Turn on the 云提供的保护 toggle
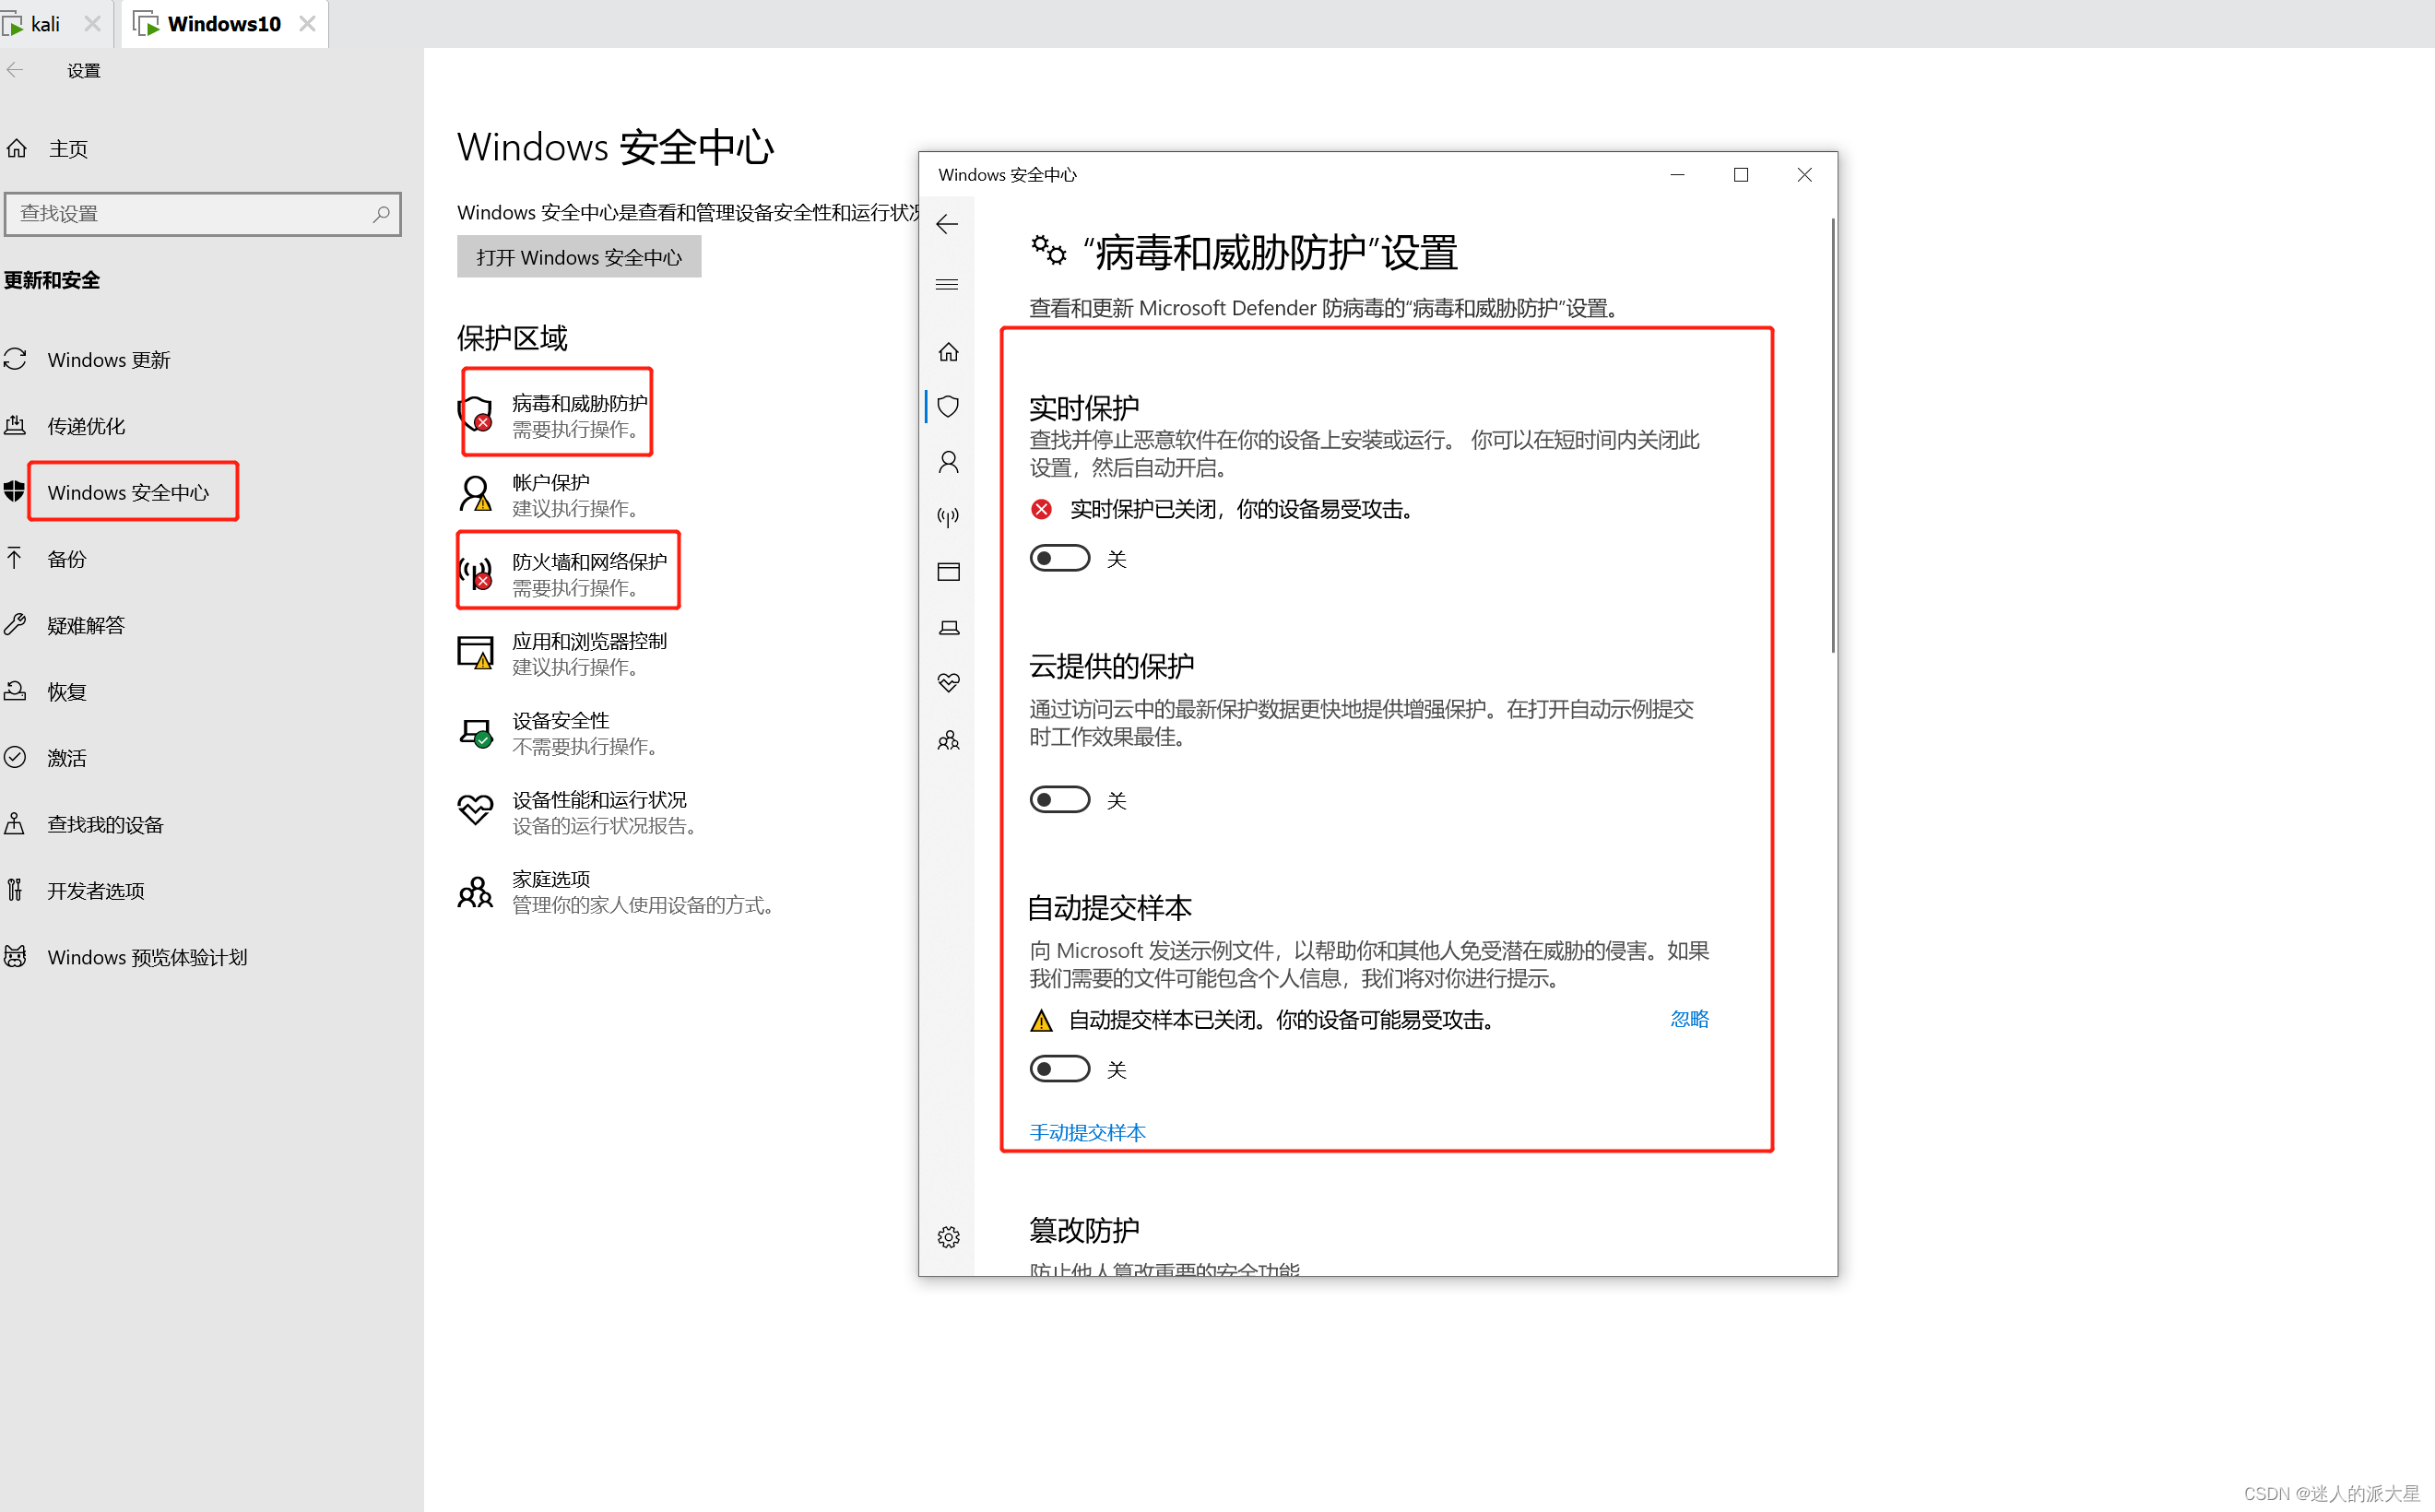 tap(1059, 800)
